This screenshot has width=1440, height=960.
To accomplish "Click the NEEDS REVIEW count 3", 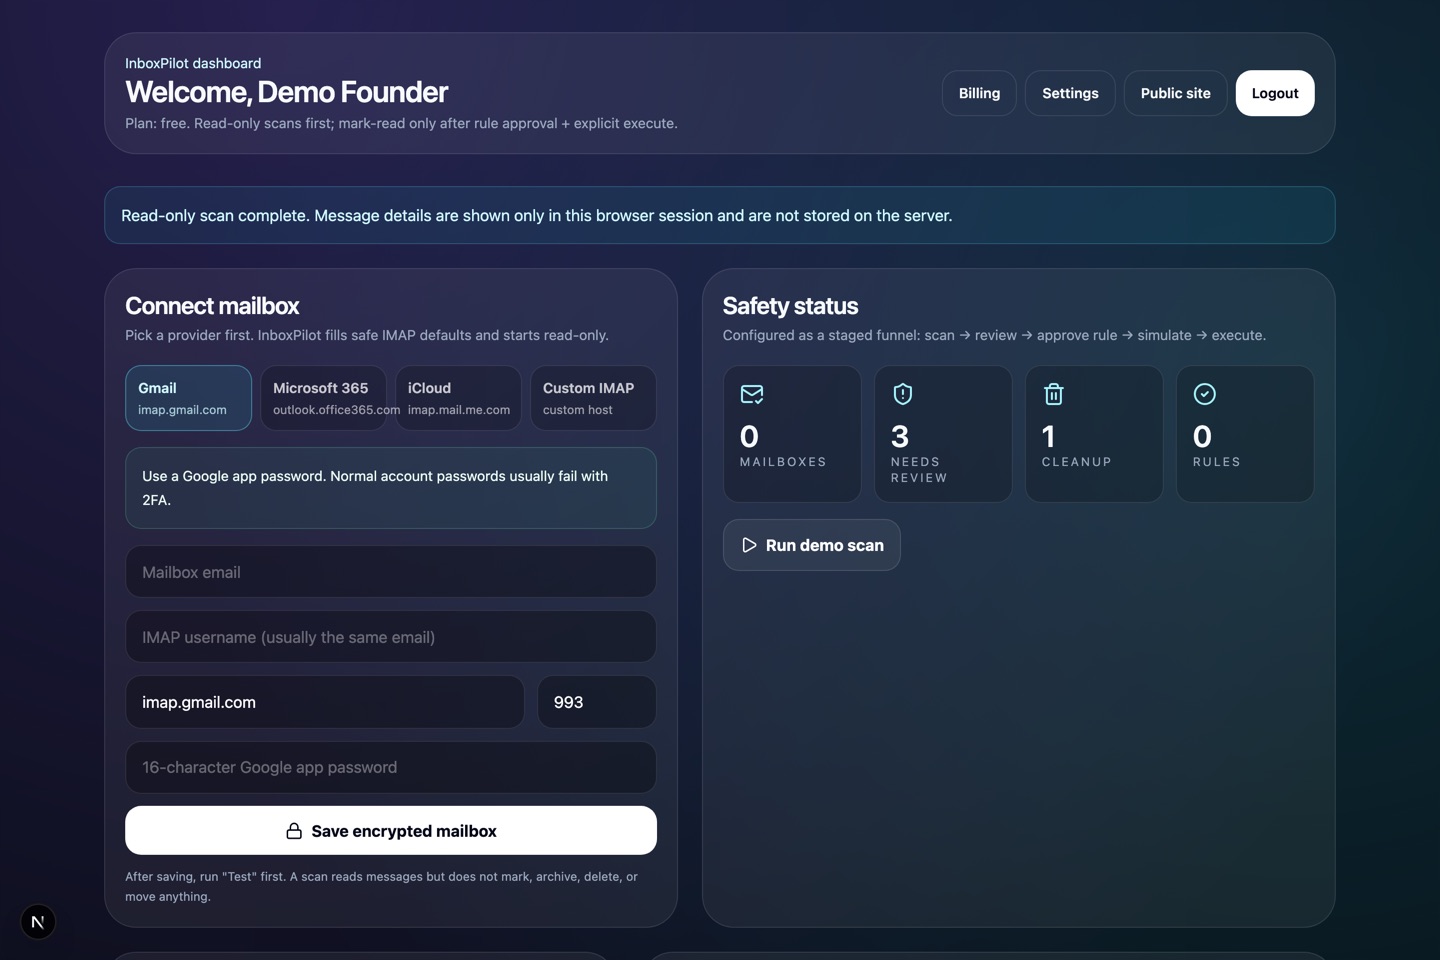I will [x=900, y=437].
